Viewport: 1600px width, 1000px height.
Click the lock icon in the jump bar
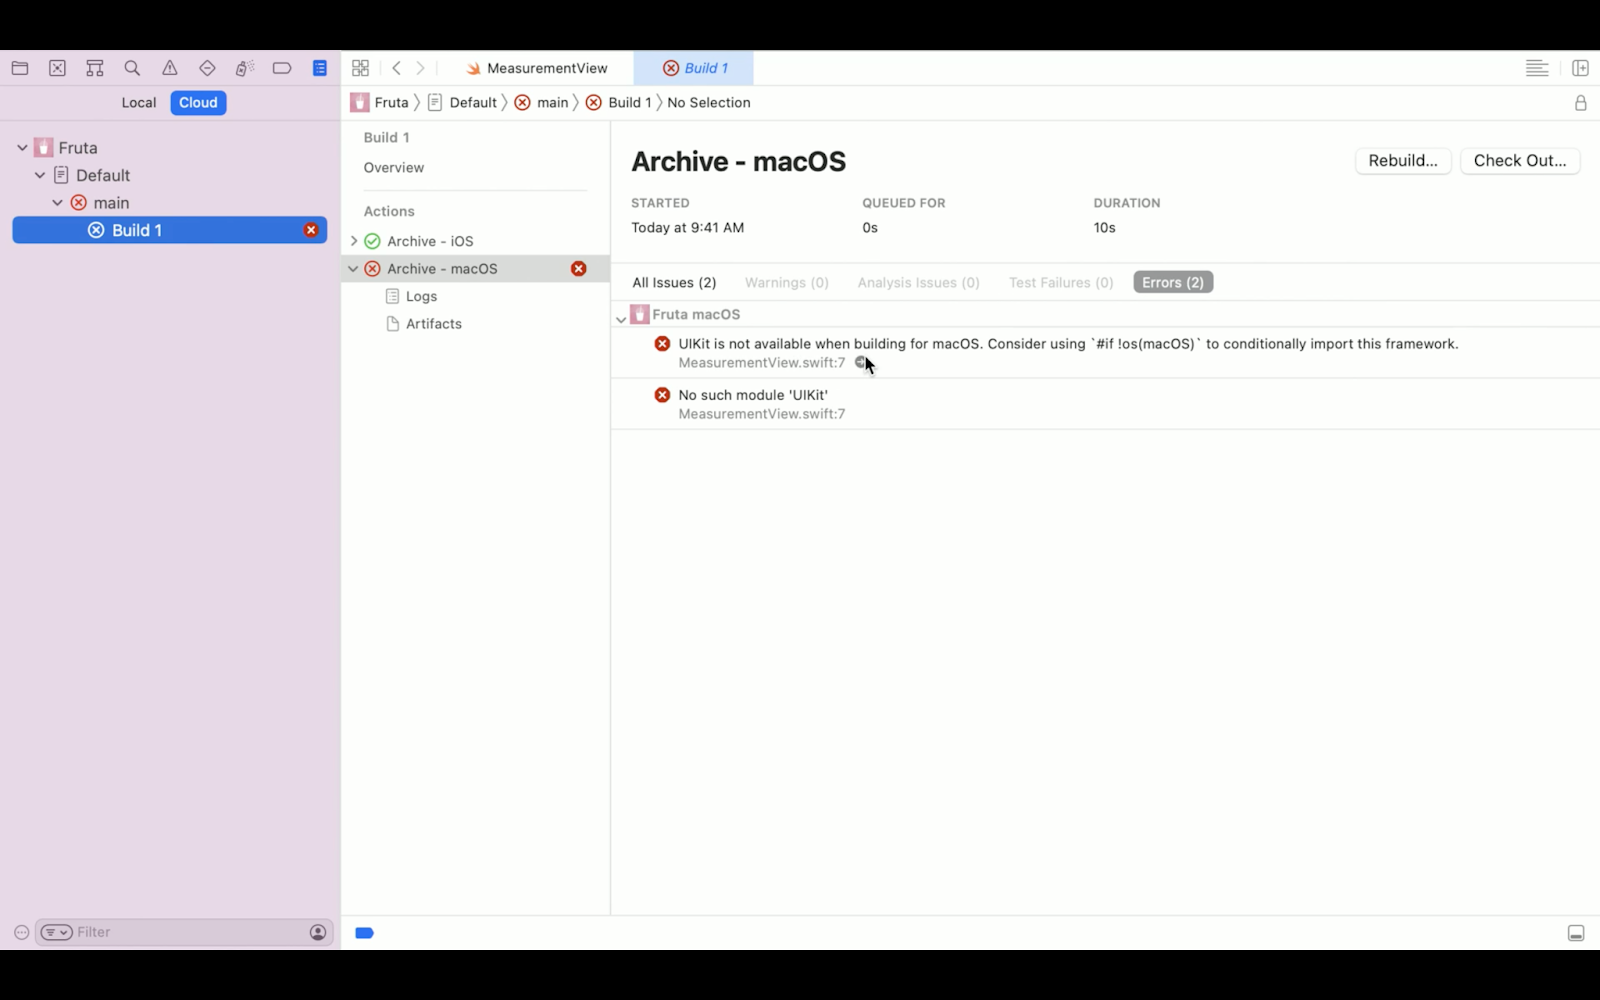pyautogui.click(x=1580, y=103)
